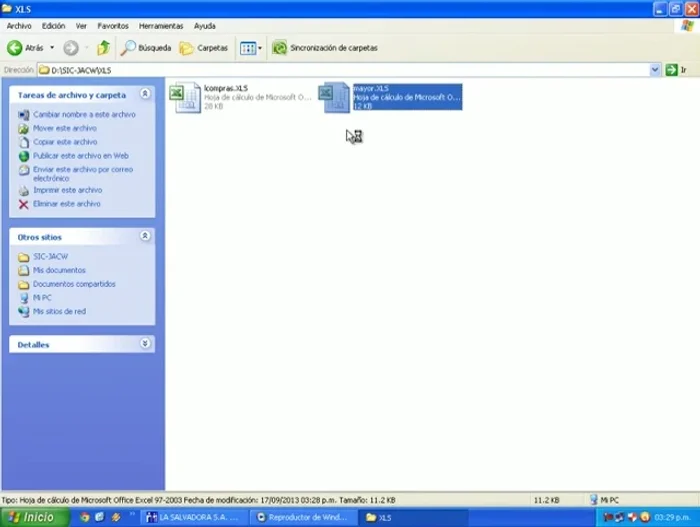Image resolution: width=700 pixels, height=527 pixels.
Task: Open the Views dropdown button
Action: [250, 48]
